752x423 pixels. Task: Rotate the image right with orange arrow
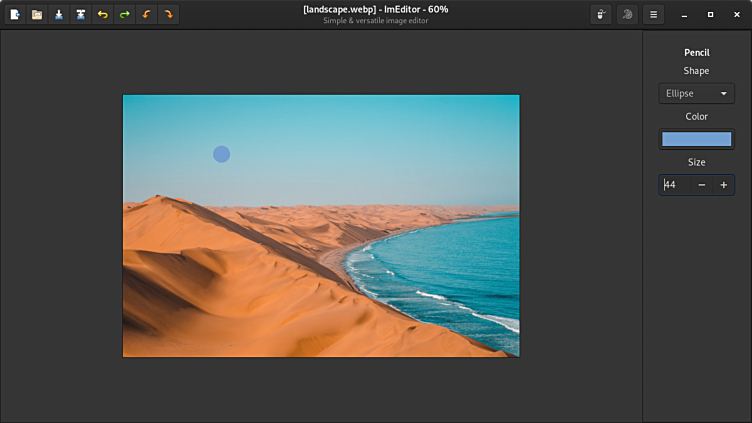point(168,15)
